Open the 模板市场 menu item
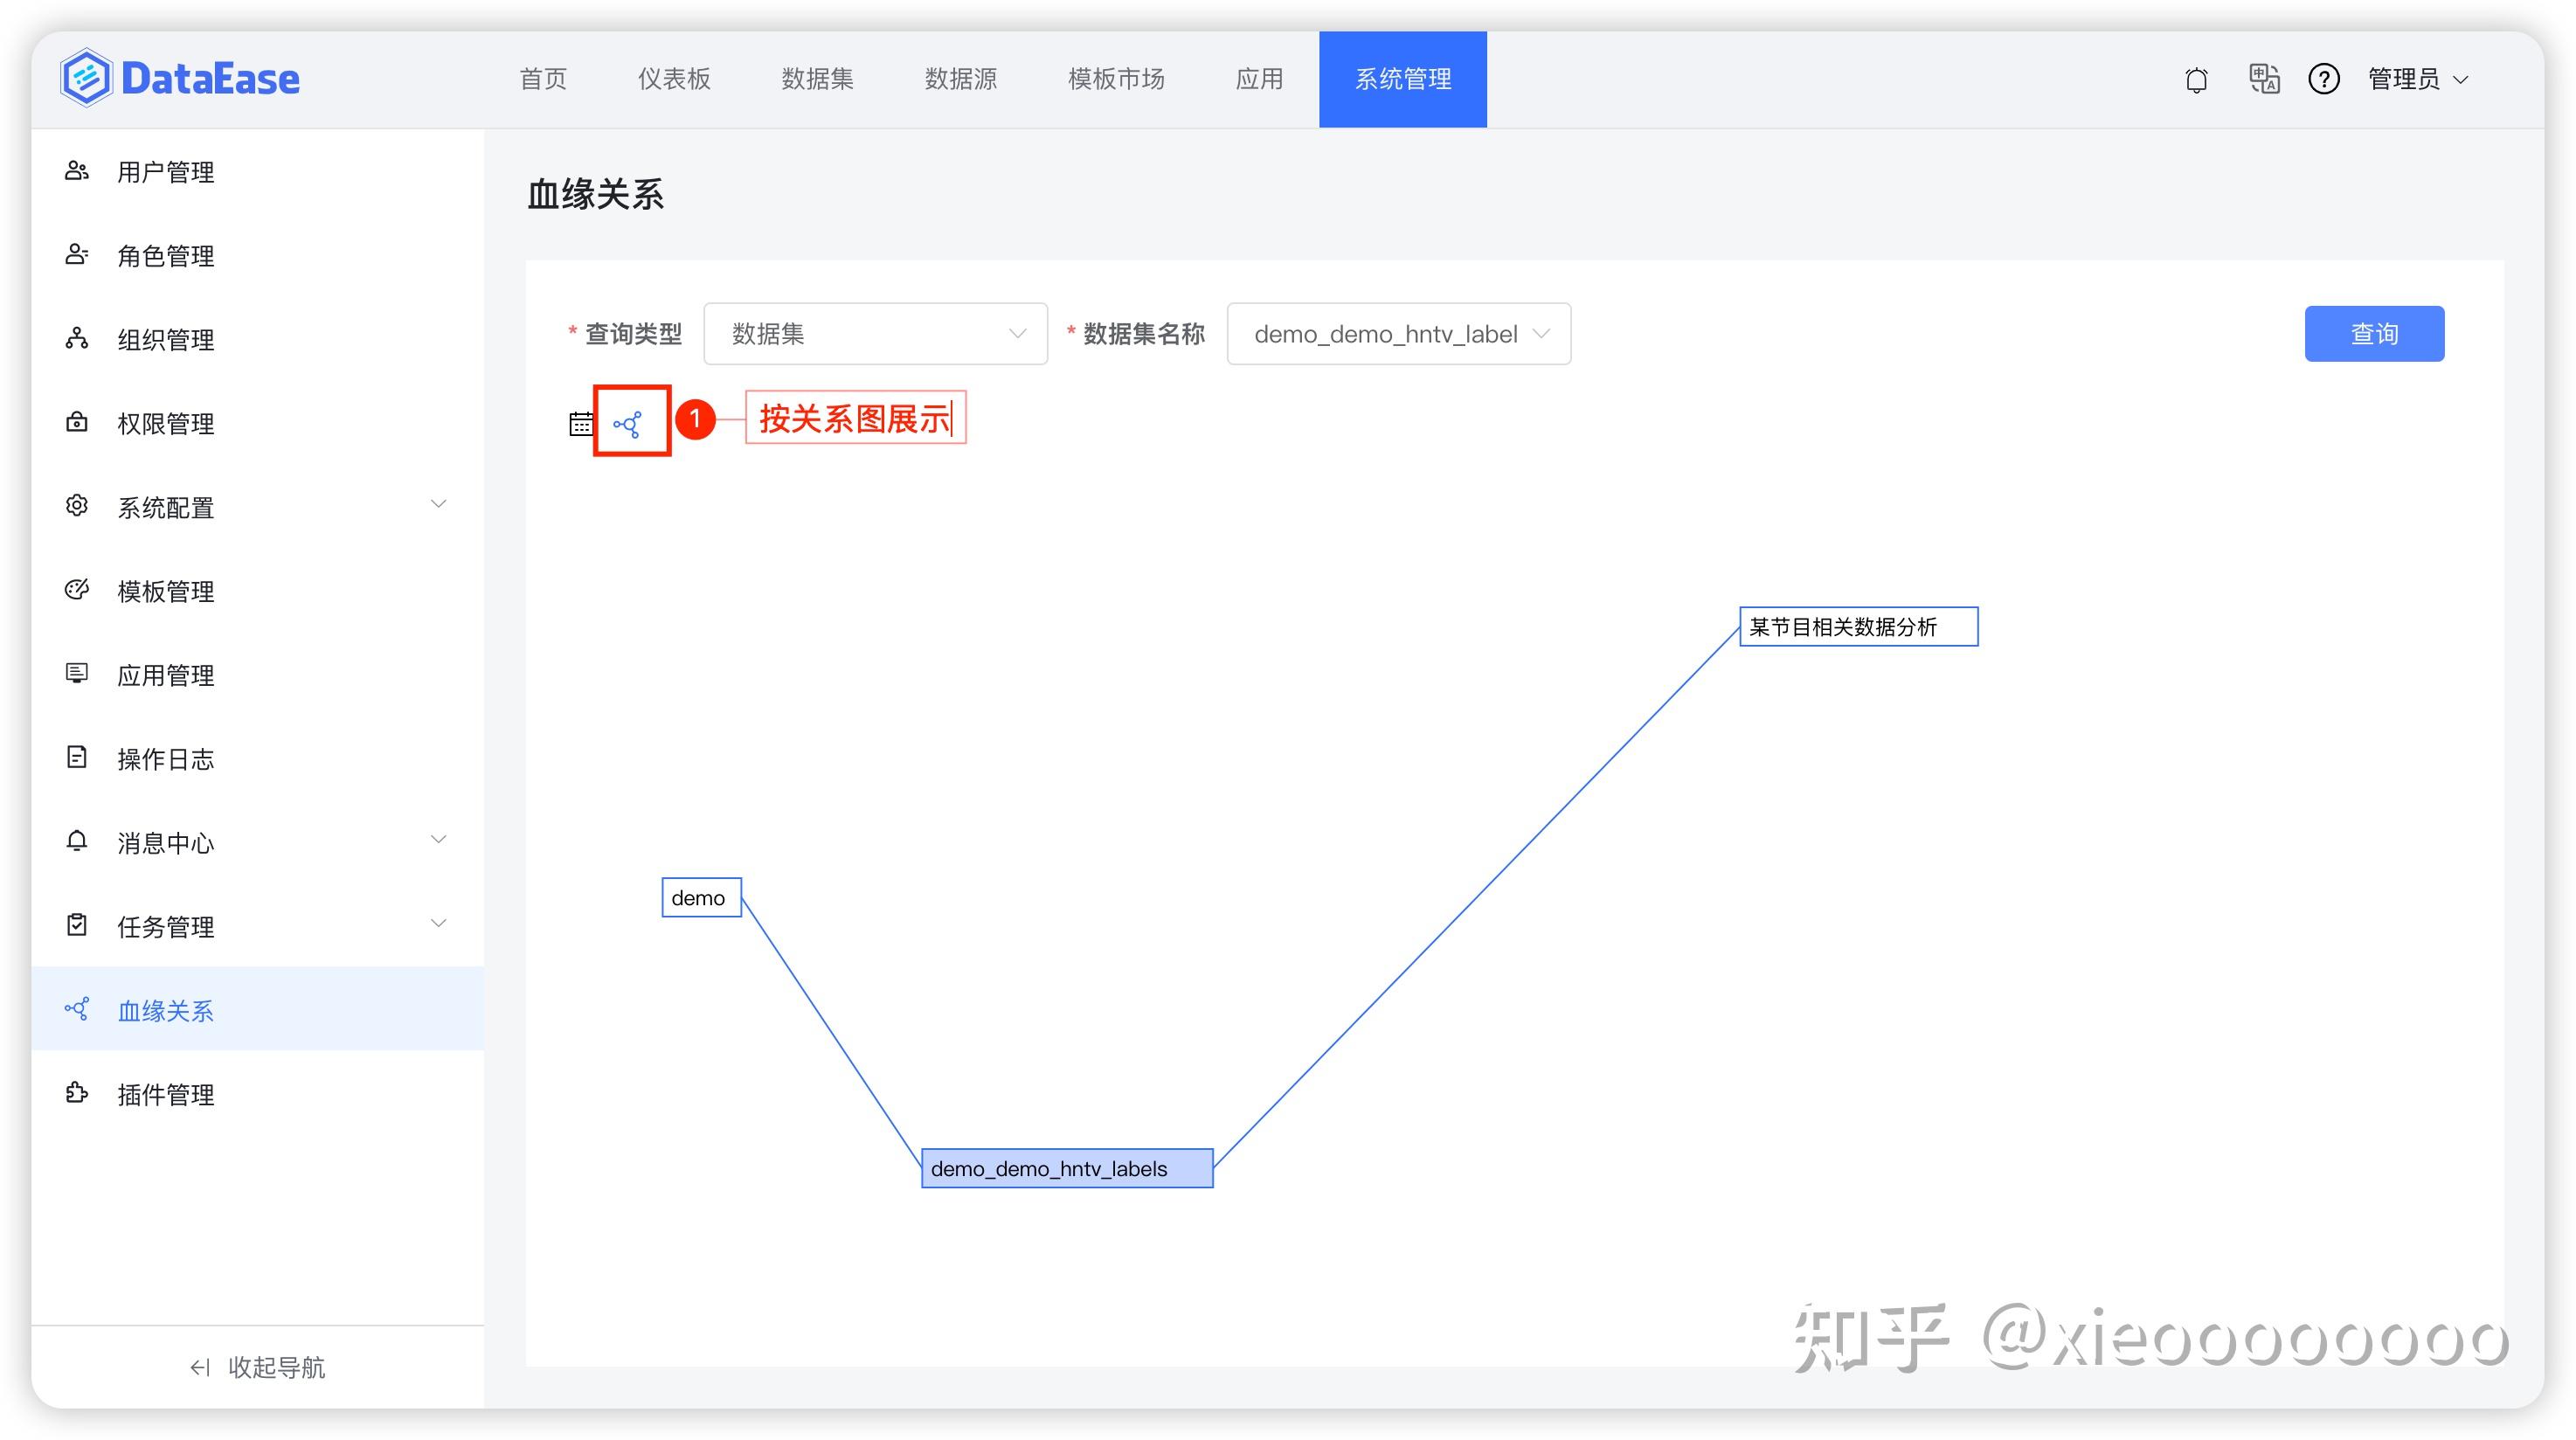 1116,78
